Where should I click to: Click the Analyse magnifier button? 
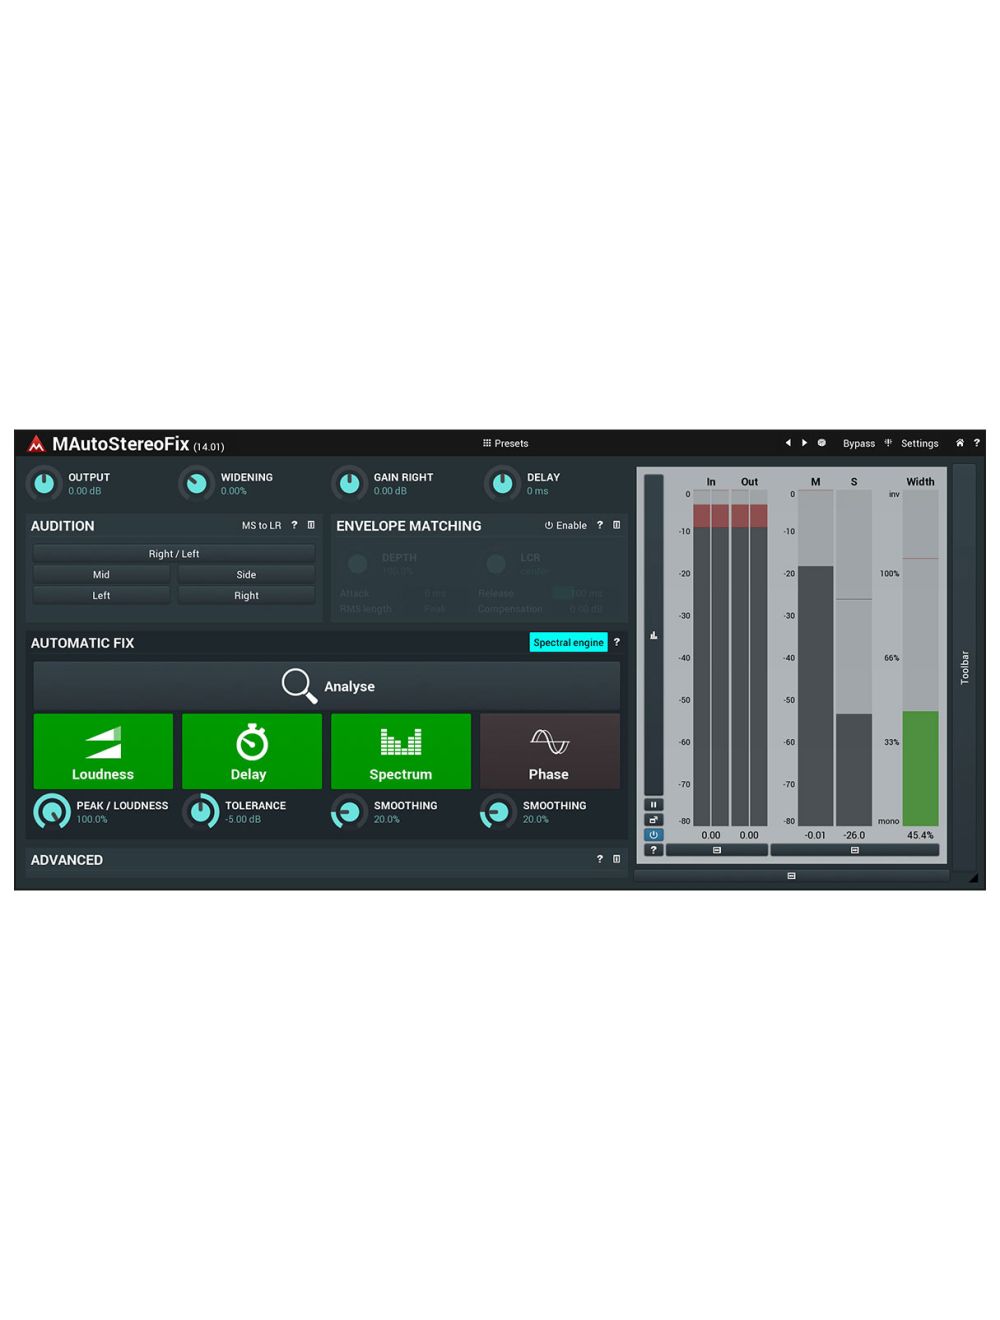pyautogui.click(x=327, y=686)
